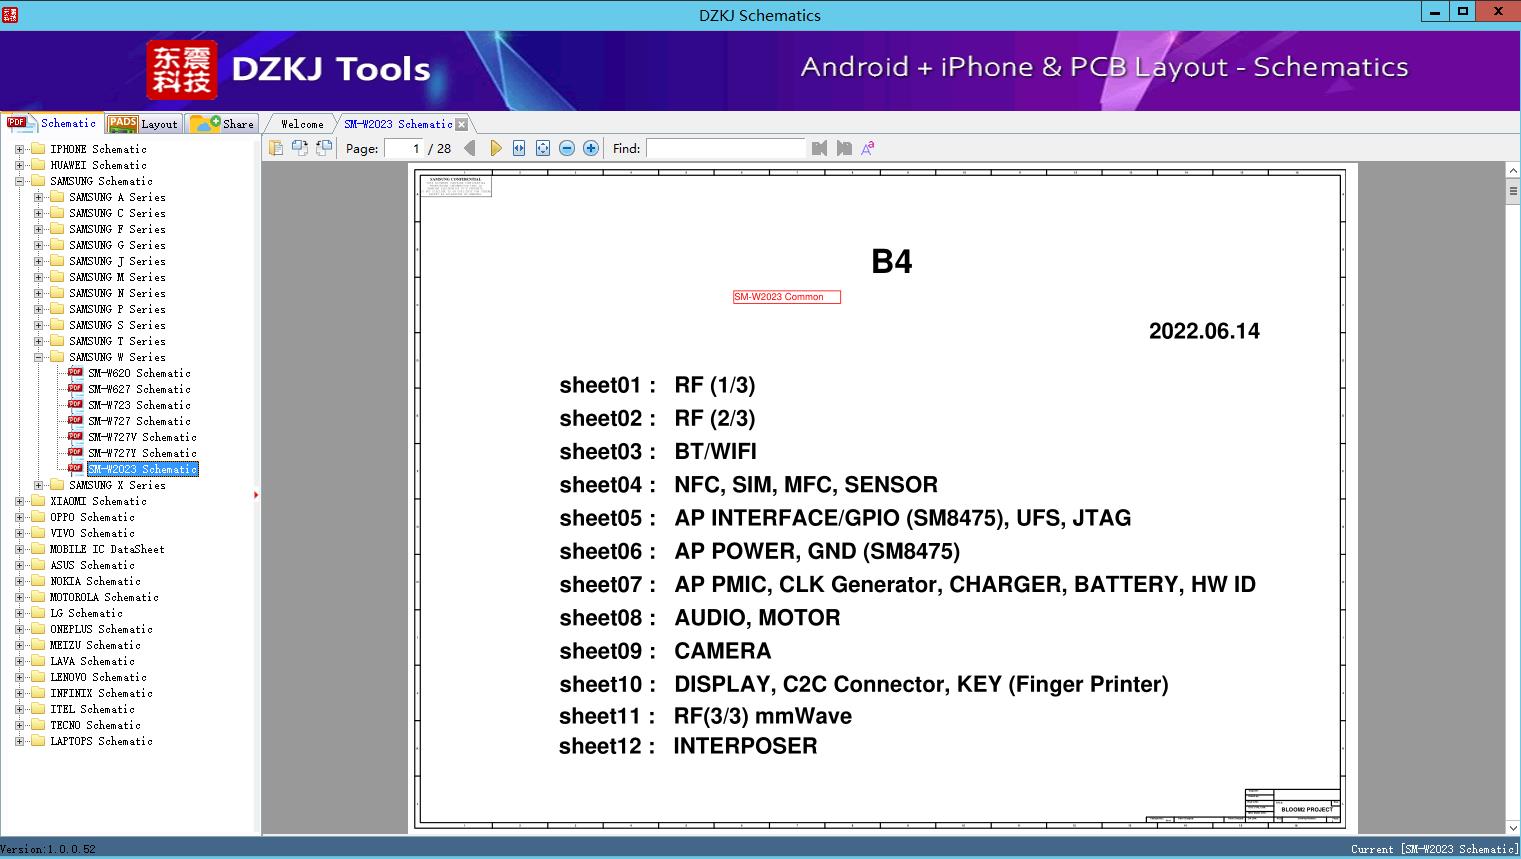Viewport: 1521px width, 859px height.
Task: Expand the XIAOMI Schematic node
Action: 19,501
